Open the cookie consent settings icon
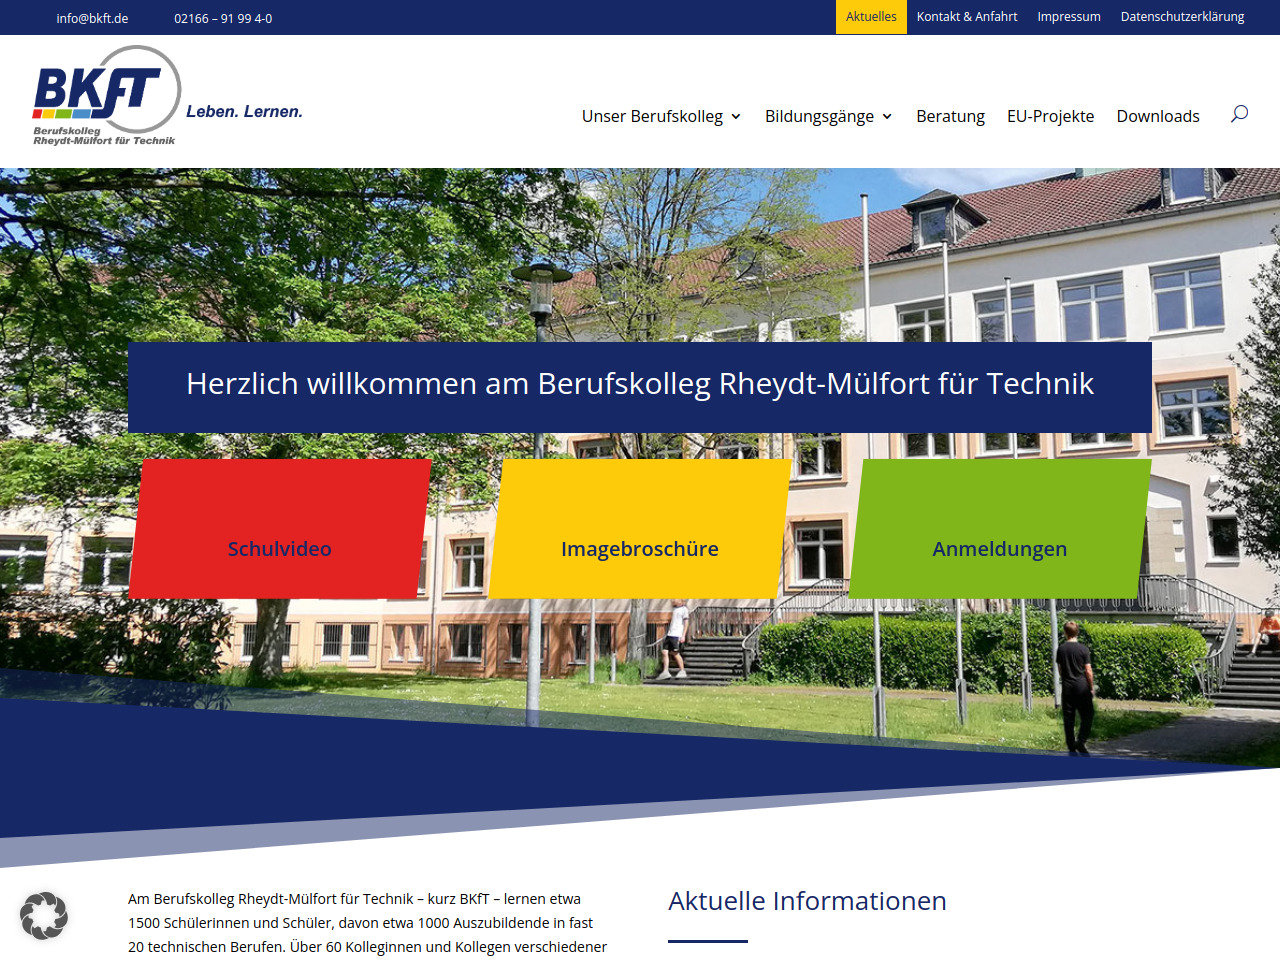The height and width of the screenshot is (960, 1280). tap(44, 915)
